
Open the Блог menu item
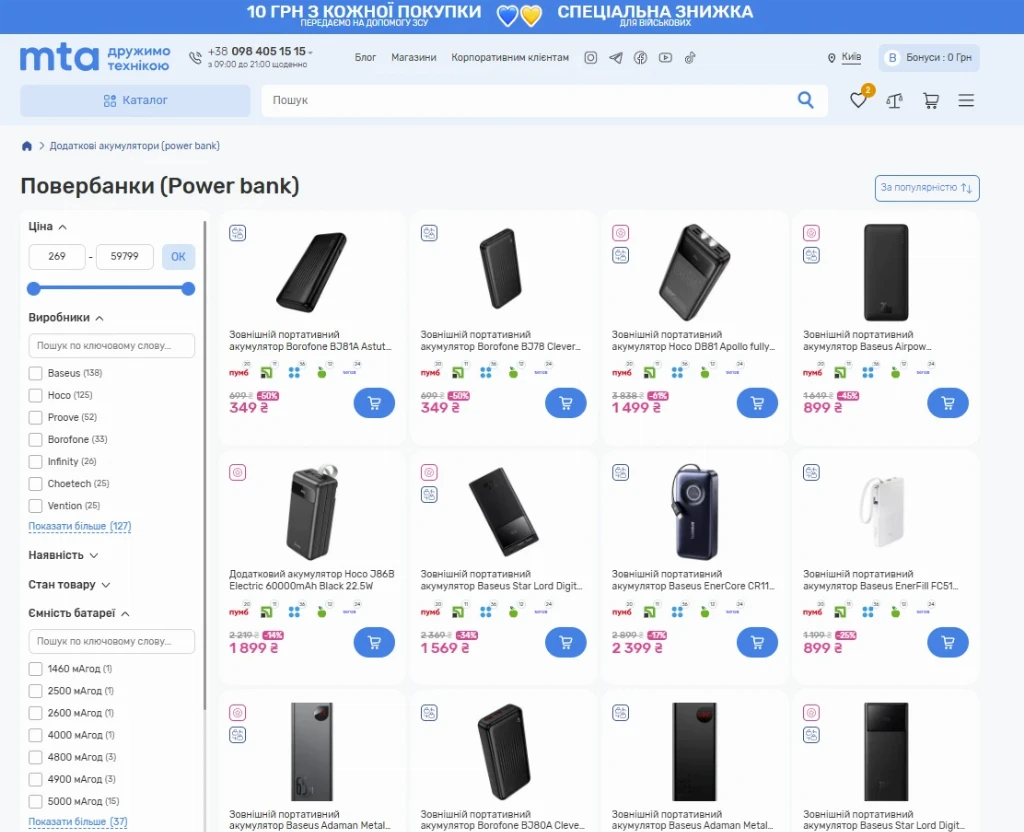[x=365, y=57]
